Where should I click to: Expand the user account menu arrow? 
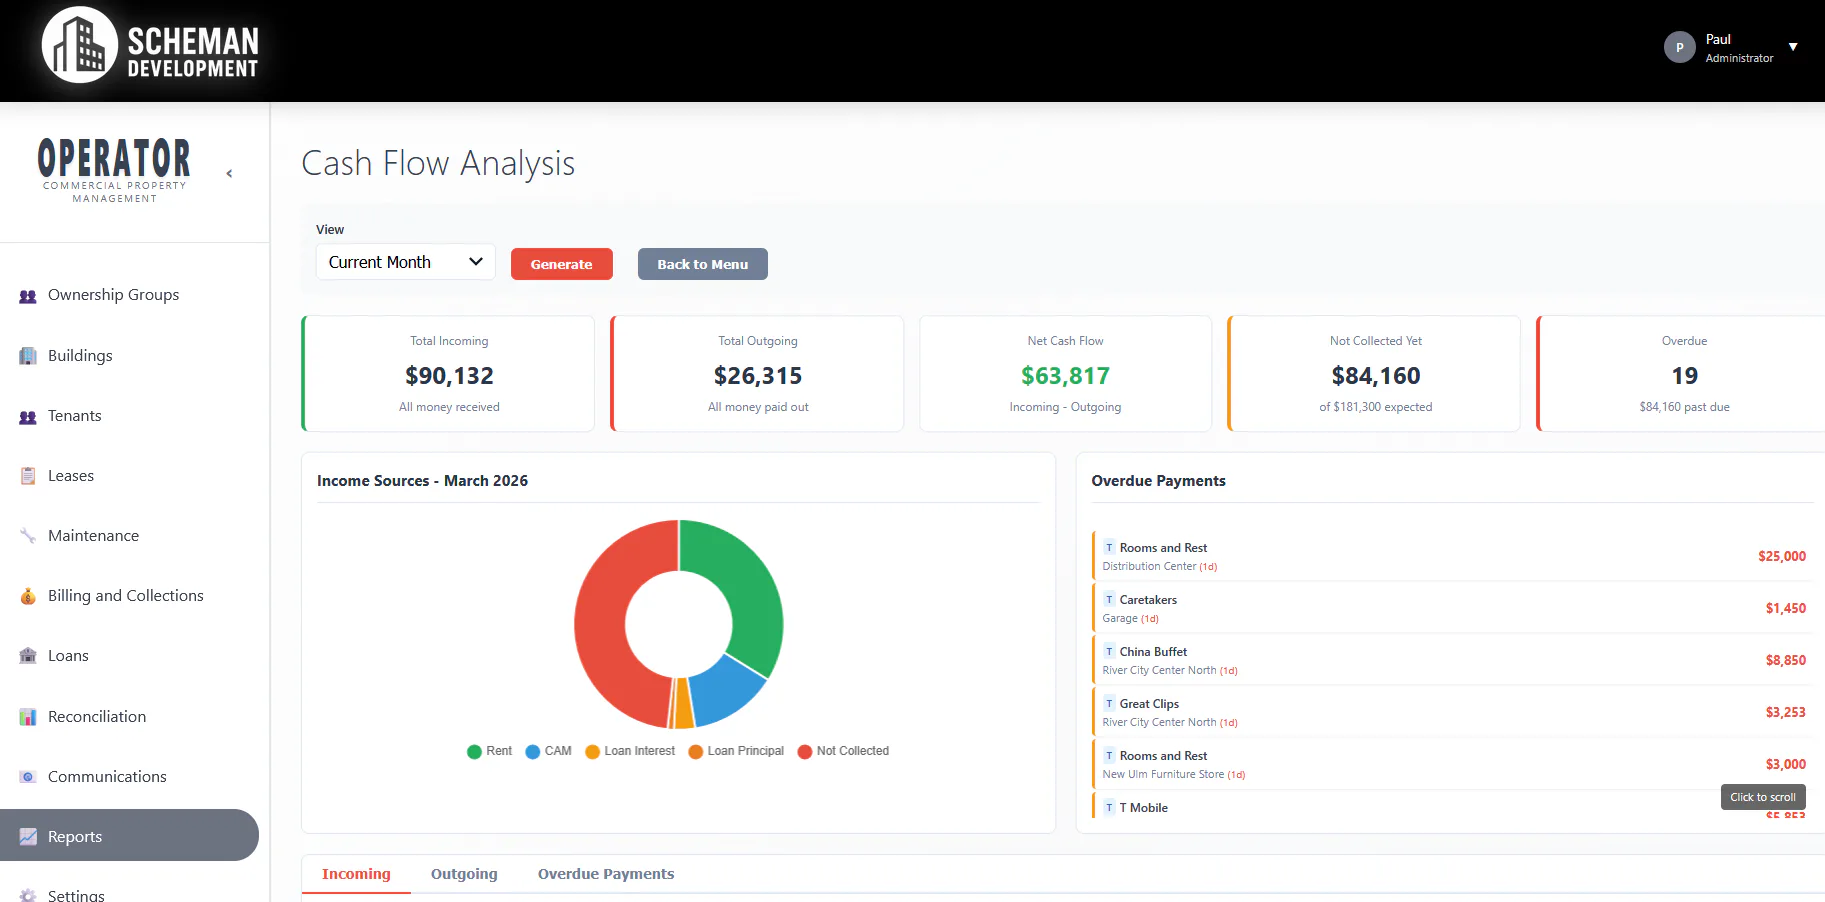coord(1793,47)
